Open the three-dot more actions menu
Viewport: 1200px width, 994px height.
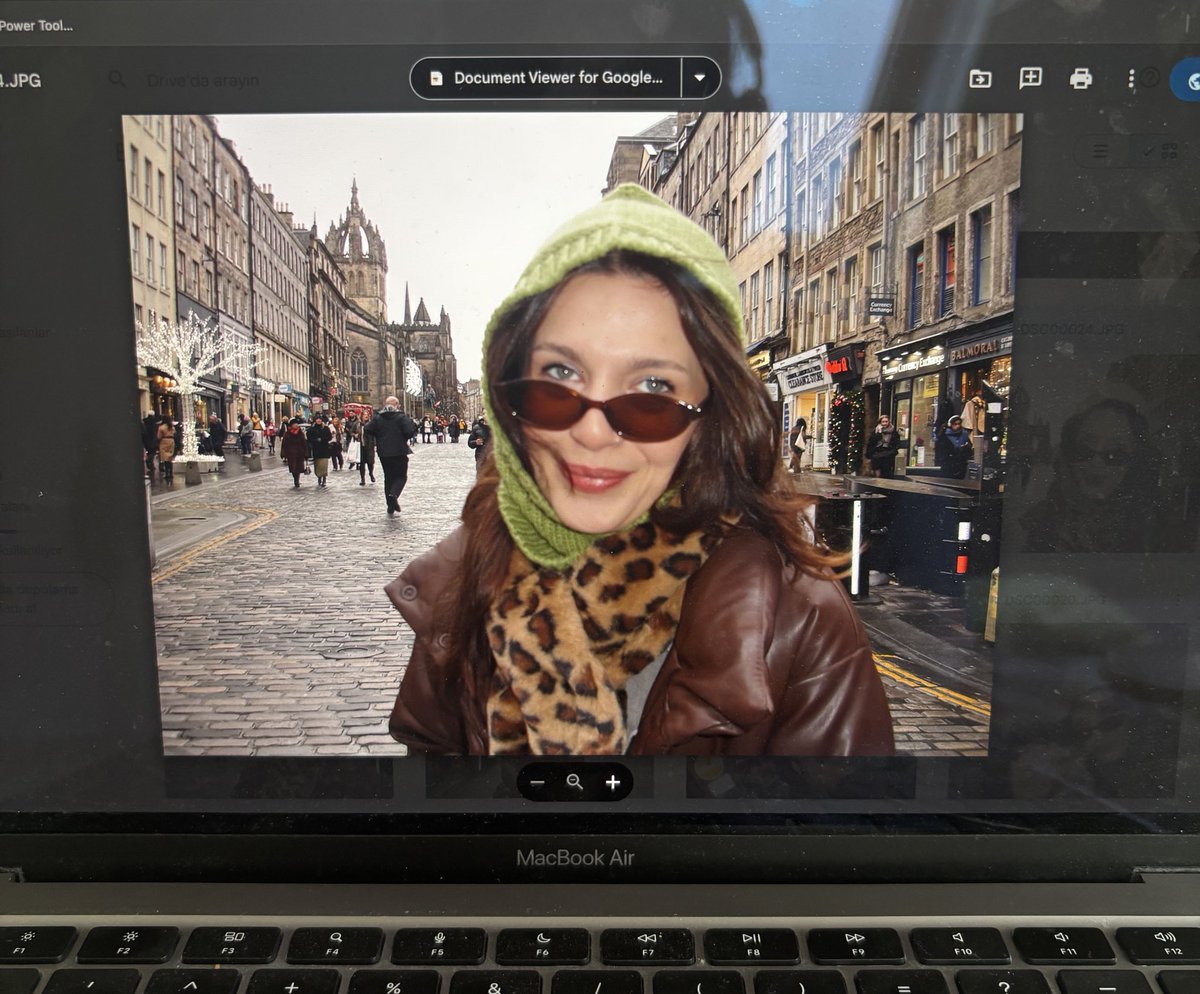coord(1131,78)
